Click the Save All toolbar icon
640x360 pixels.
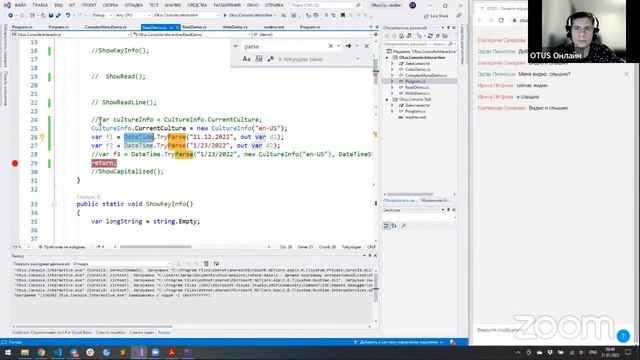[58, 15]
